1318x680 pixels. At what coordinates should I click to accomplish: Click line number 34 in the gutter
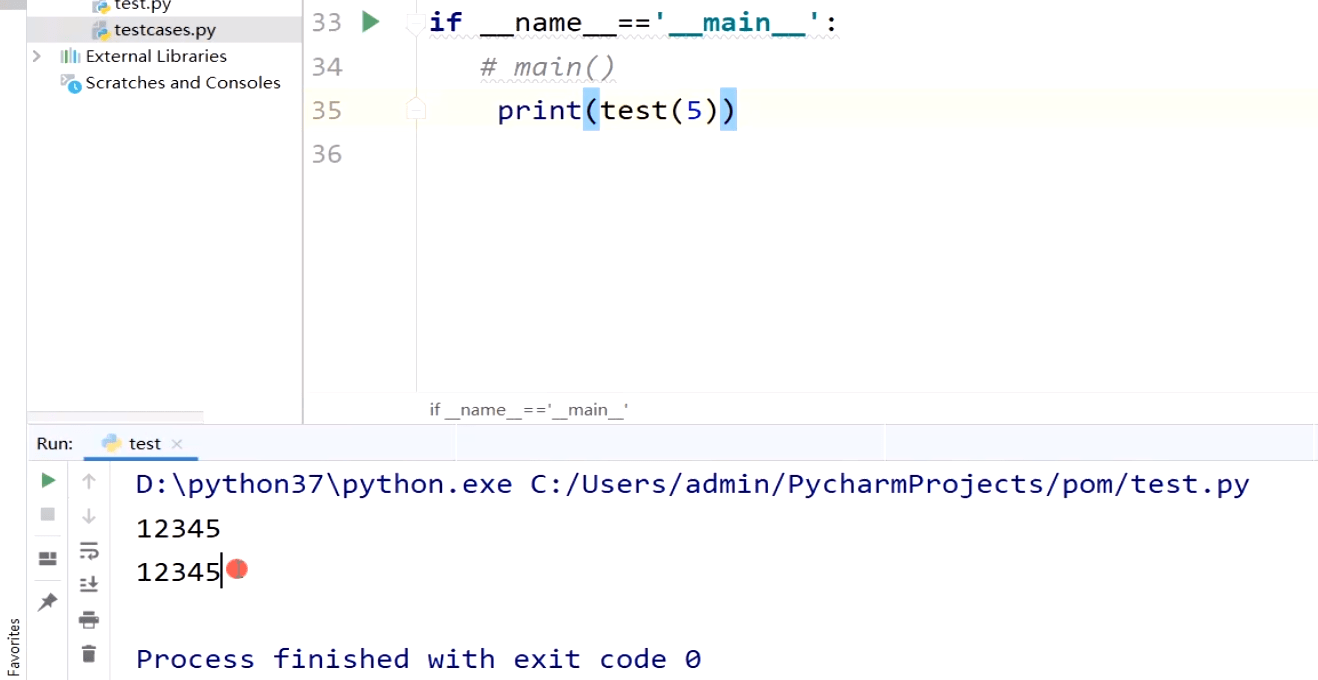tap(326, 66)
